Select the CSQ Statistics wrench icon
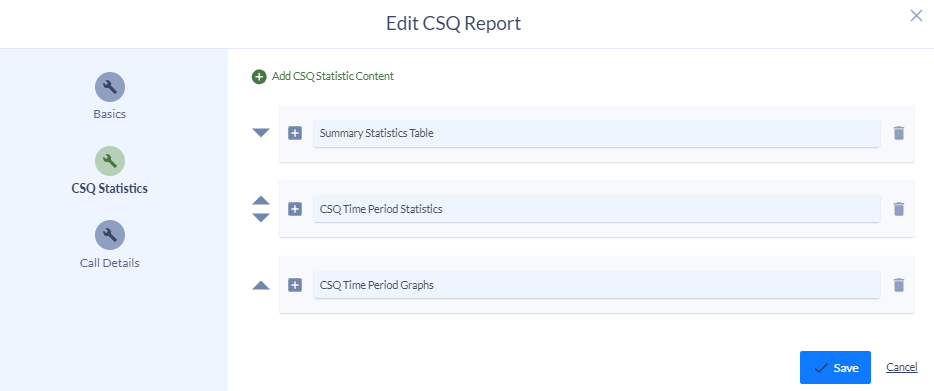The height and width of the screenshot is (391, 934). (x=110, y=161)
